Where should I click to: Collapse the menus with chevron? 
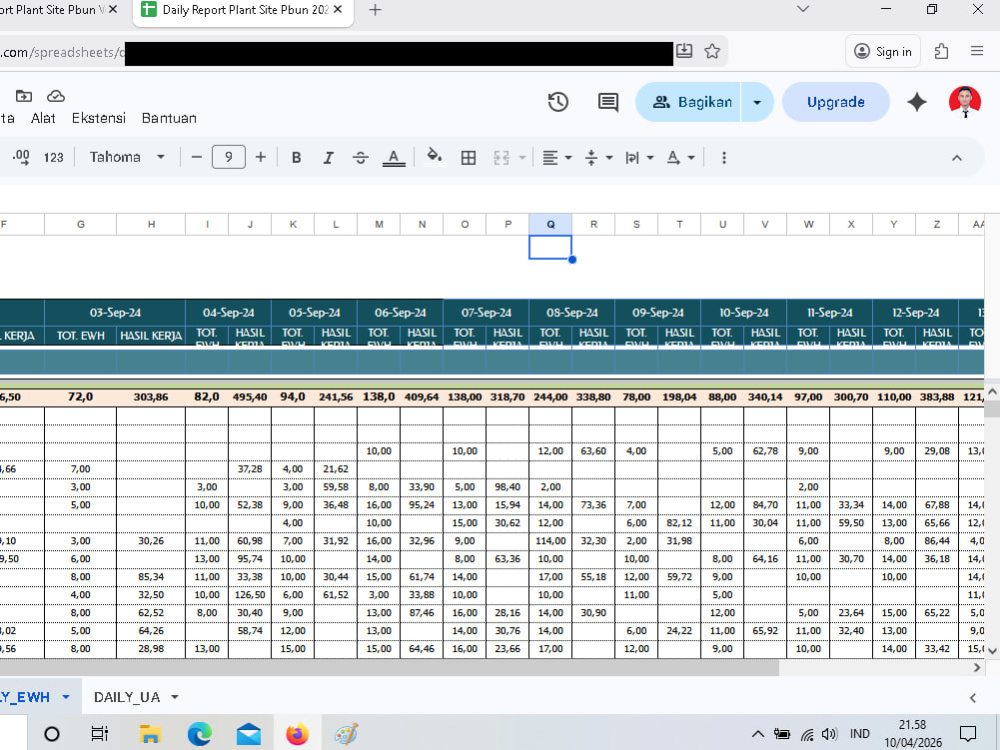pos(957,158)
